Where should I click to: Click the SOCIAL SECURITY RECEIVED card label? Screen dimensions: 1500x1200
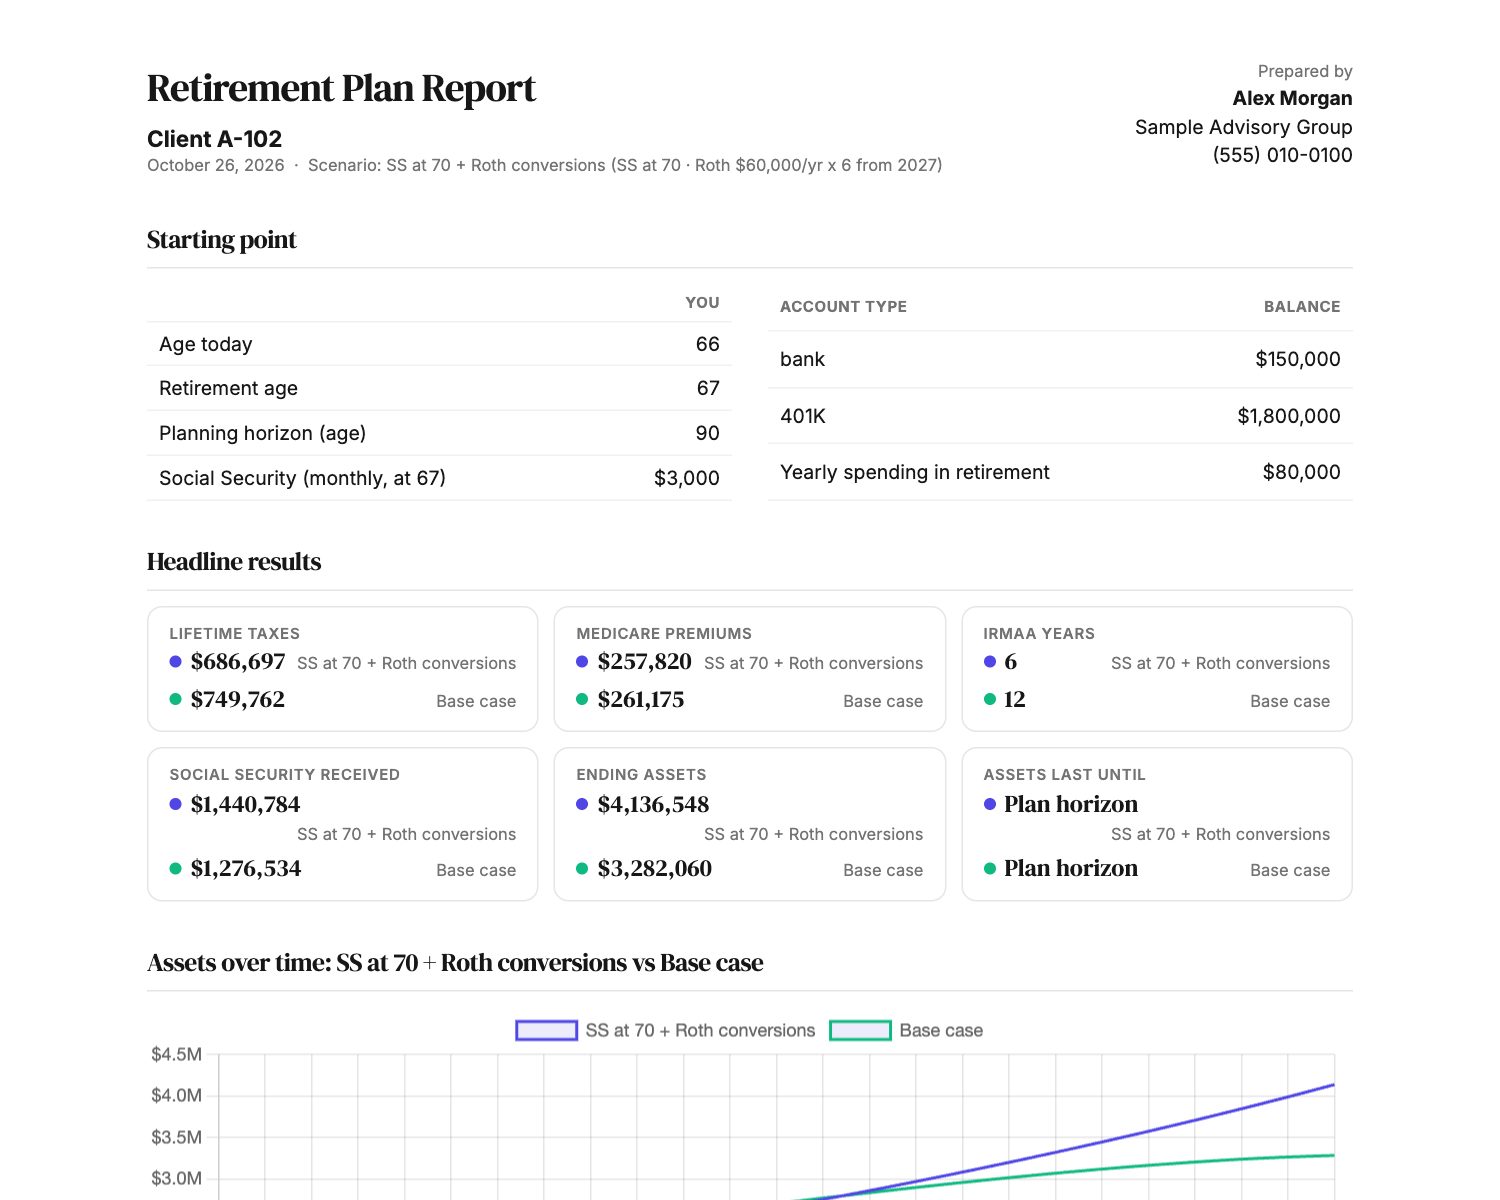pyautogui.click(x=284, y=775)
